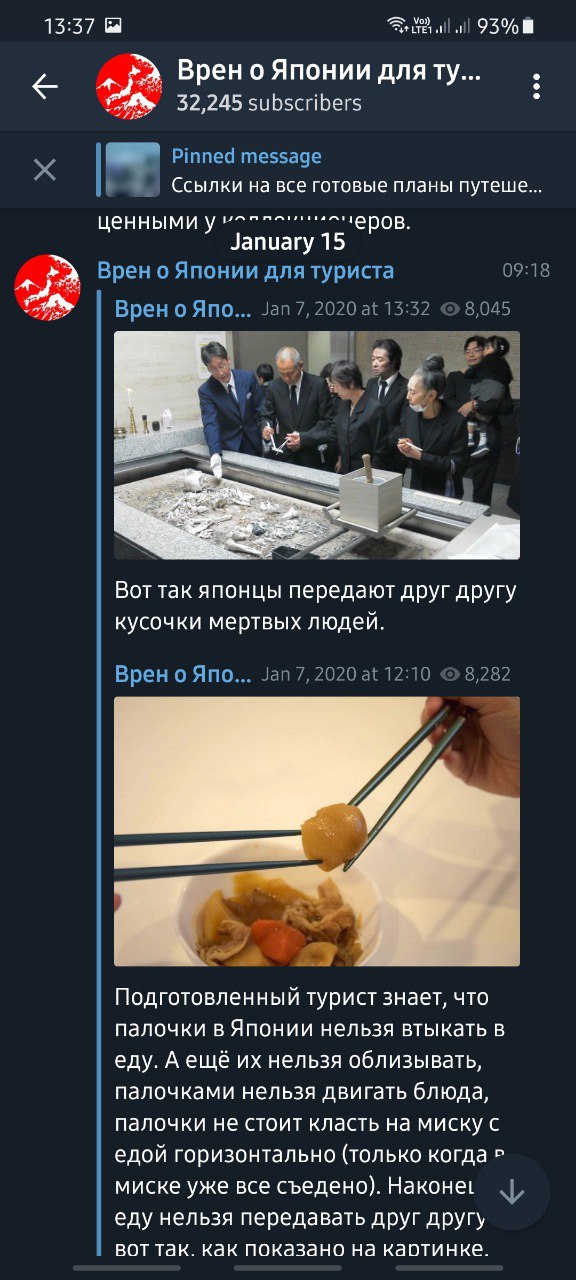The width and height of the screenshot is (576, 1280).
Task: Open sender name Врен о Японии для туриста
Action: click(246, 271)
